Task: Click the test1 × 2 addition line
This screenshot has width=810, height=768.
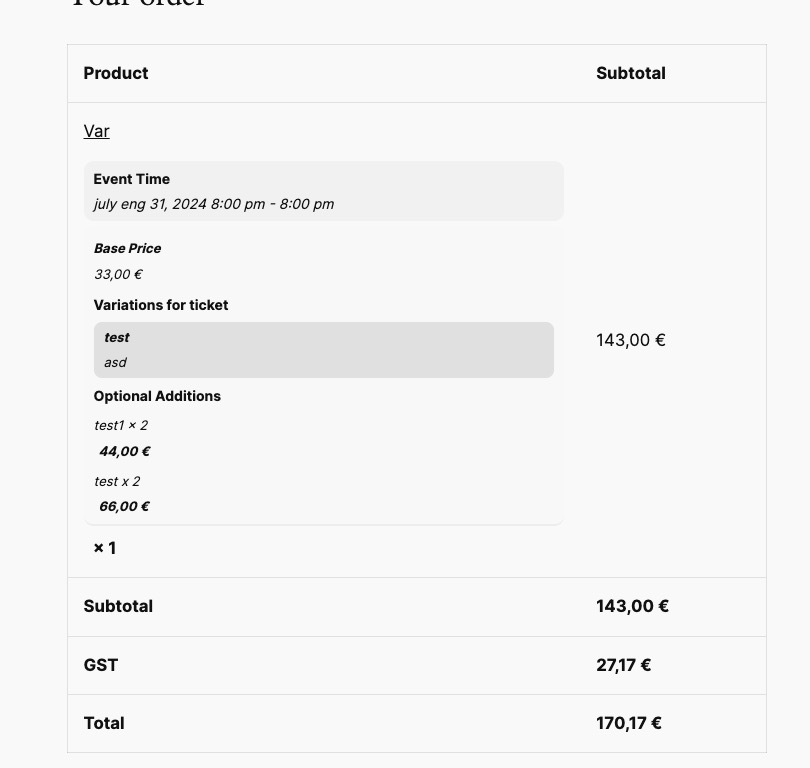Action: pyautogui.click(x=121, y=426)
